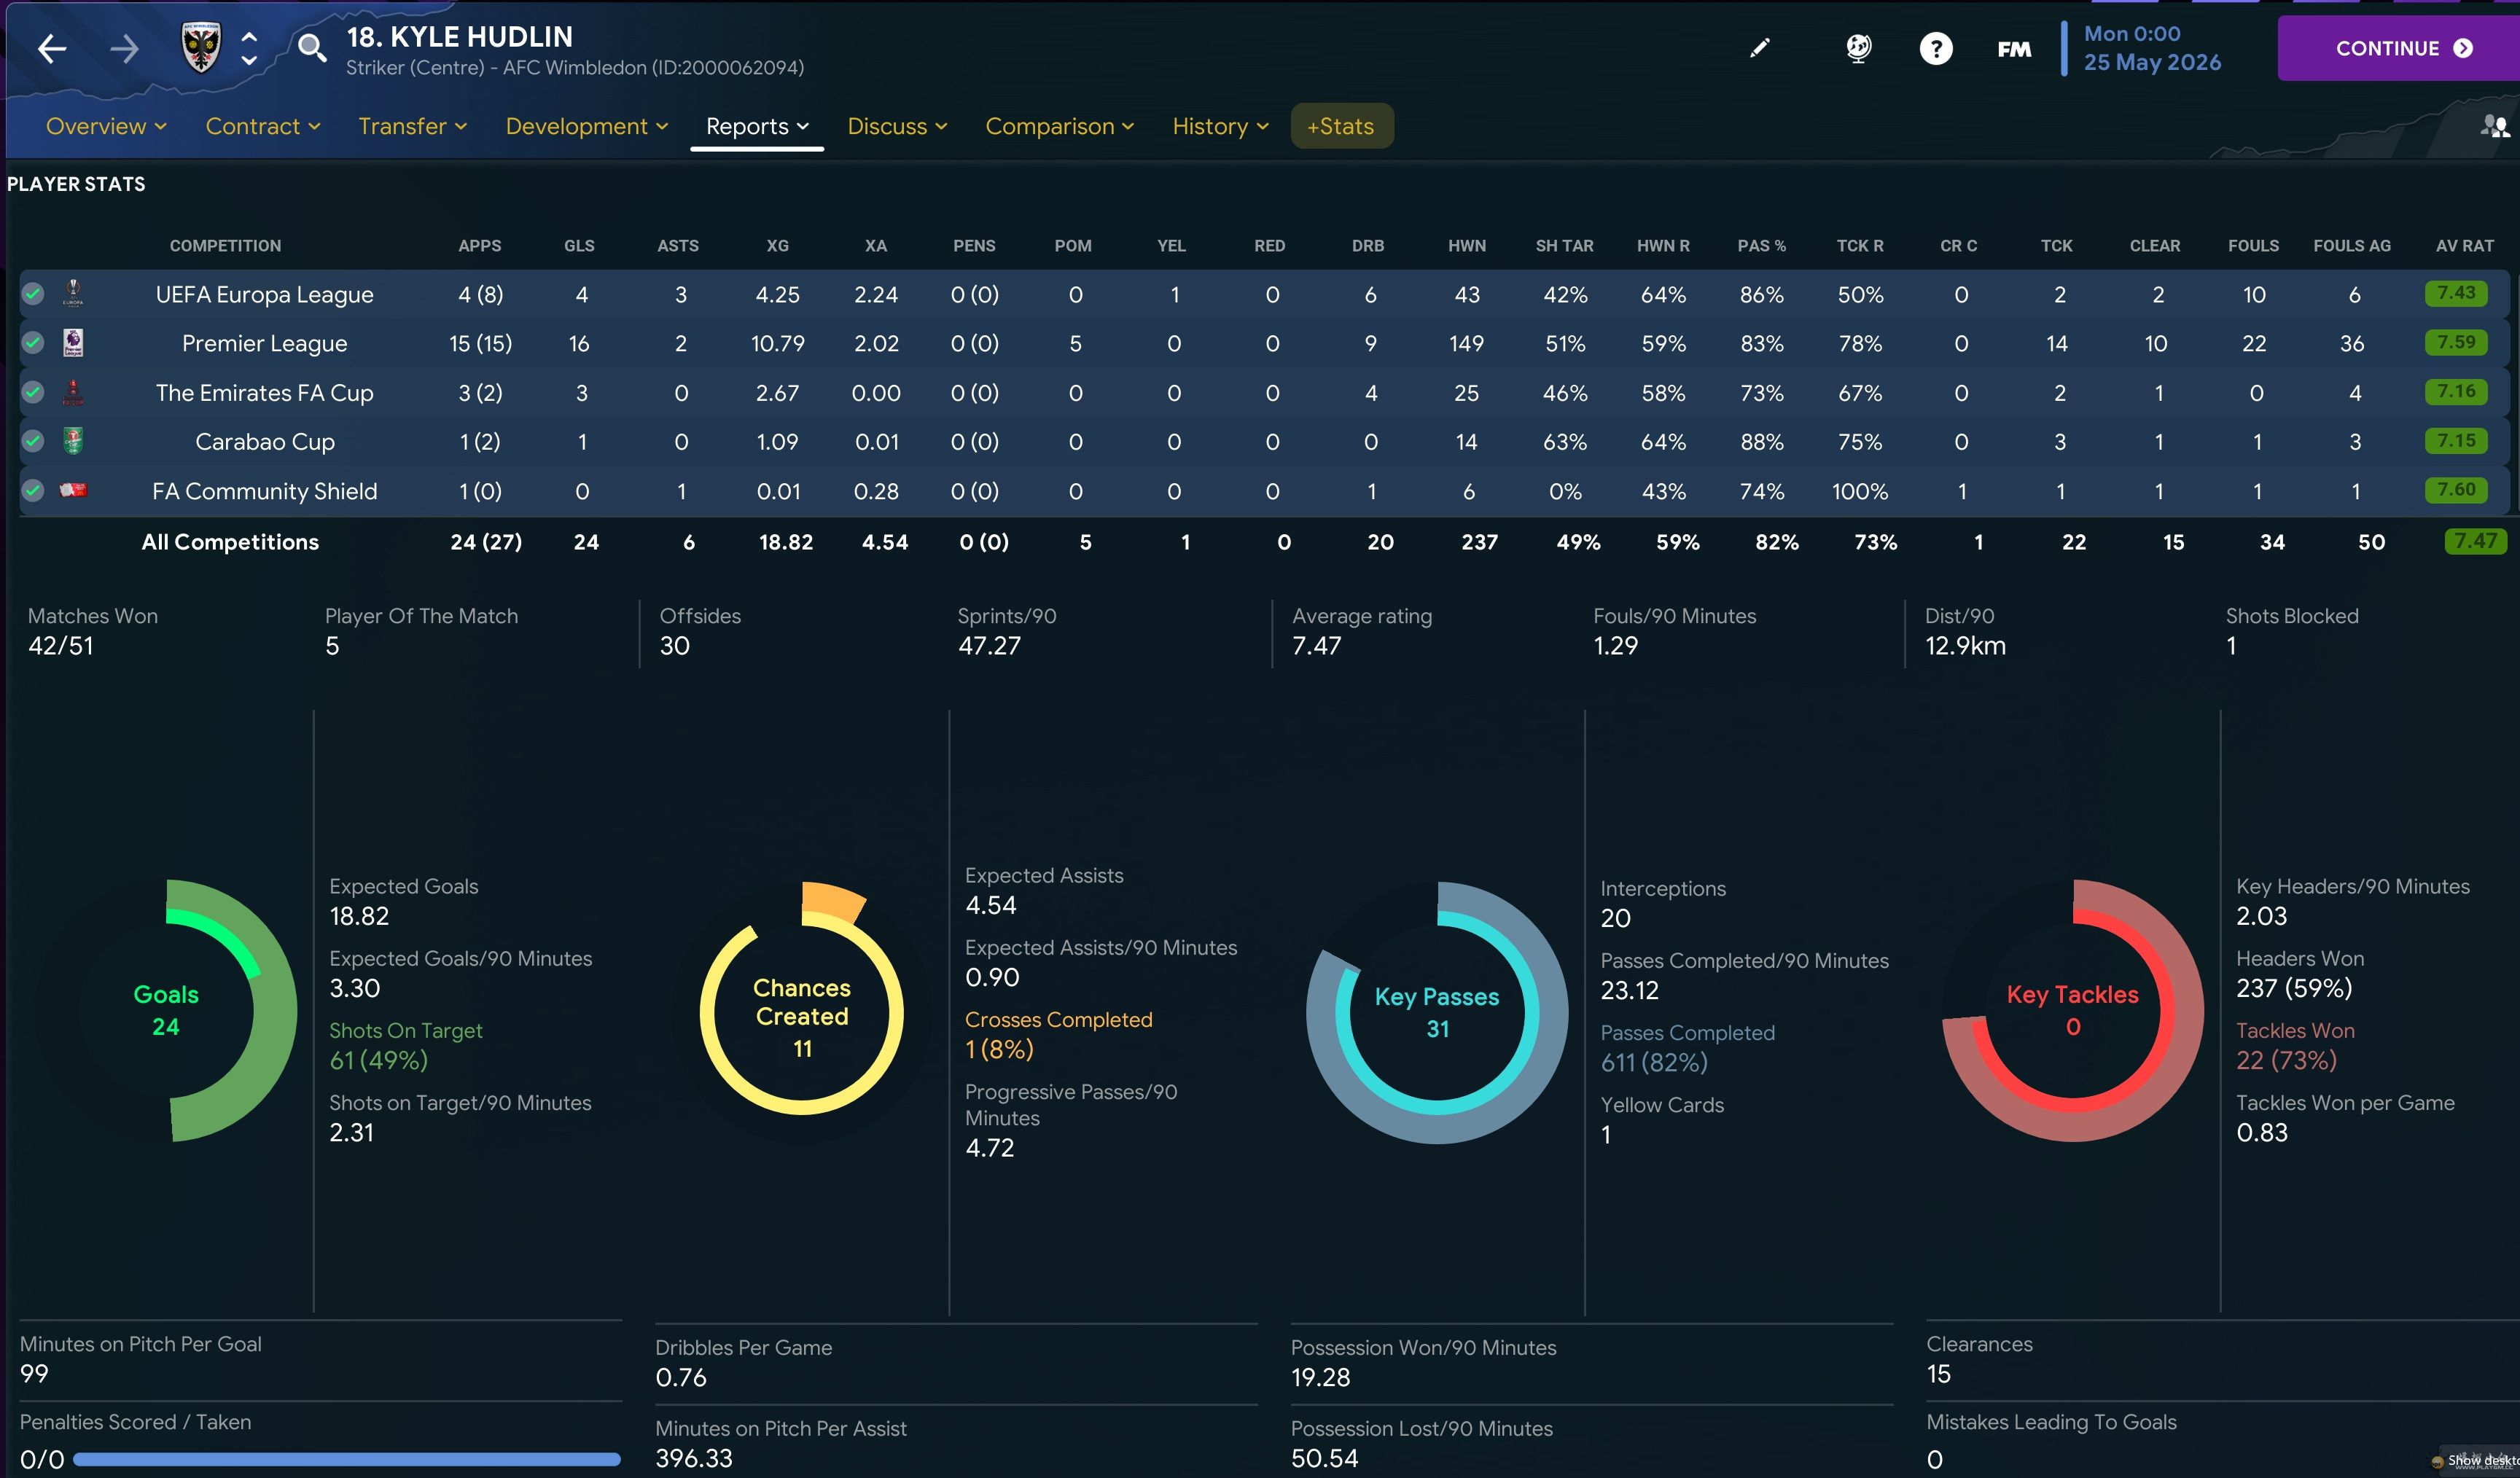This screenshot has height=1478, width=2520.
Task: Open the Development tab
Action: click(586, 126)
